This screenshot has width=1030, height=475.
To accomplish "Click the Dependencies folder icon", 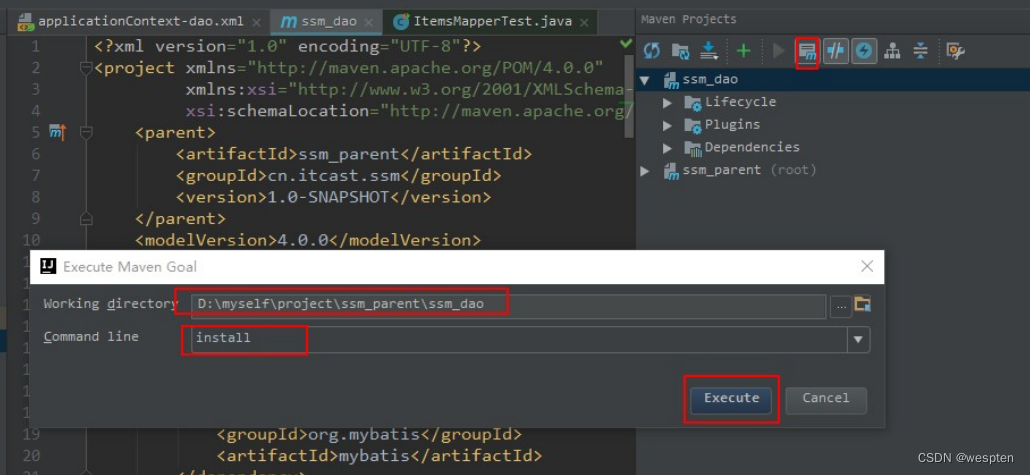I will click(x=692, y=148).
